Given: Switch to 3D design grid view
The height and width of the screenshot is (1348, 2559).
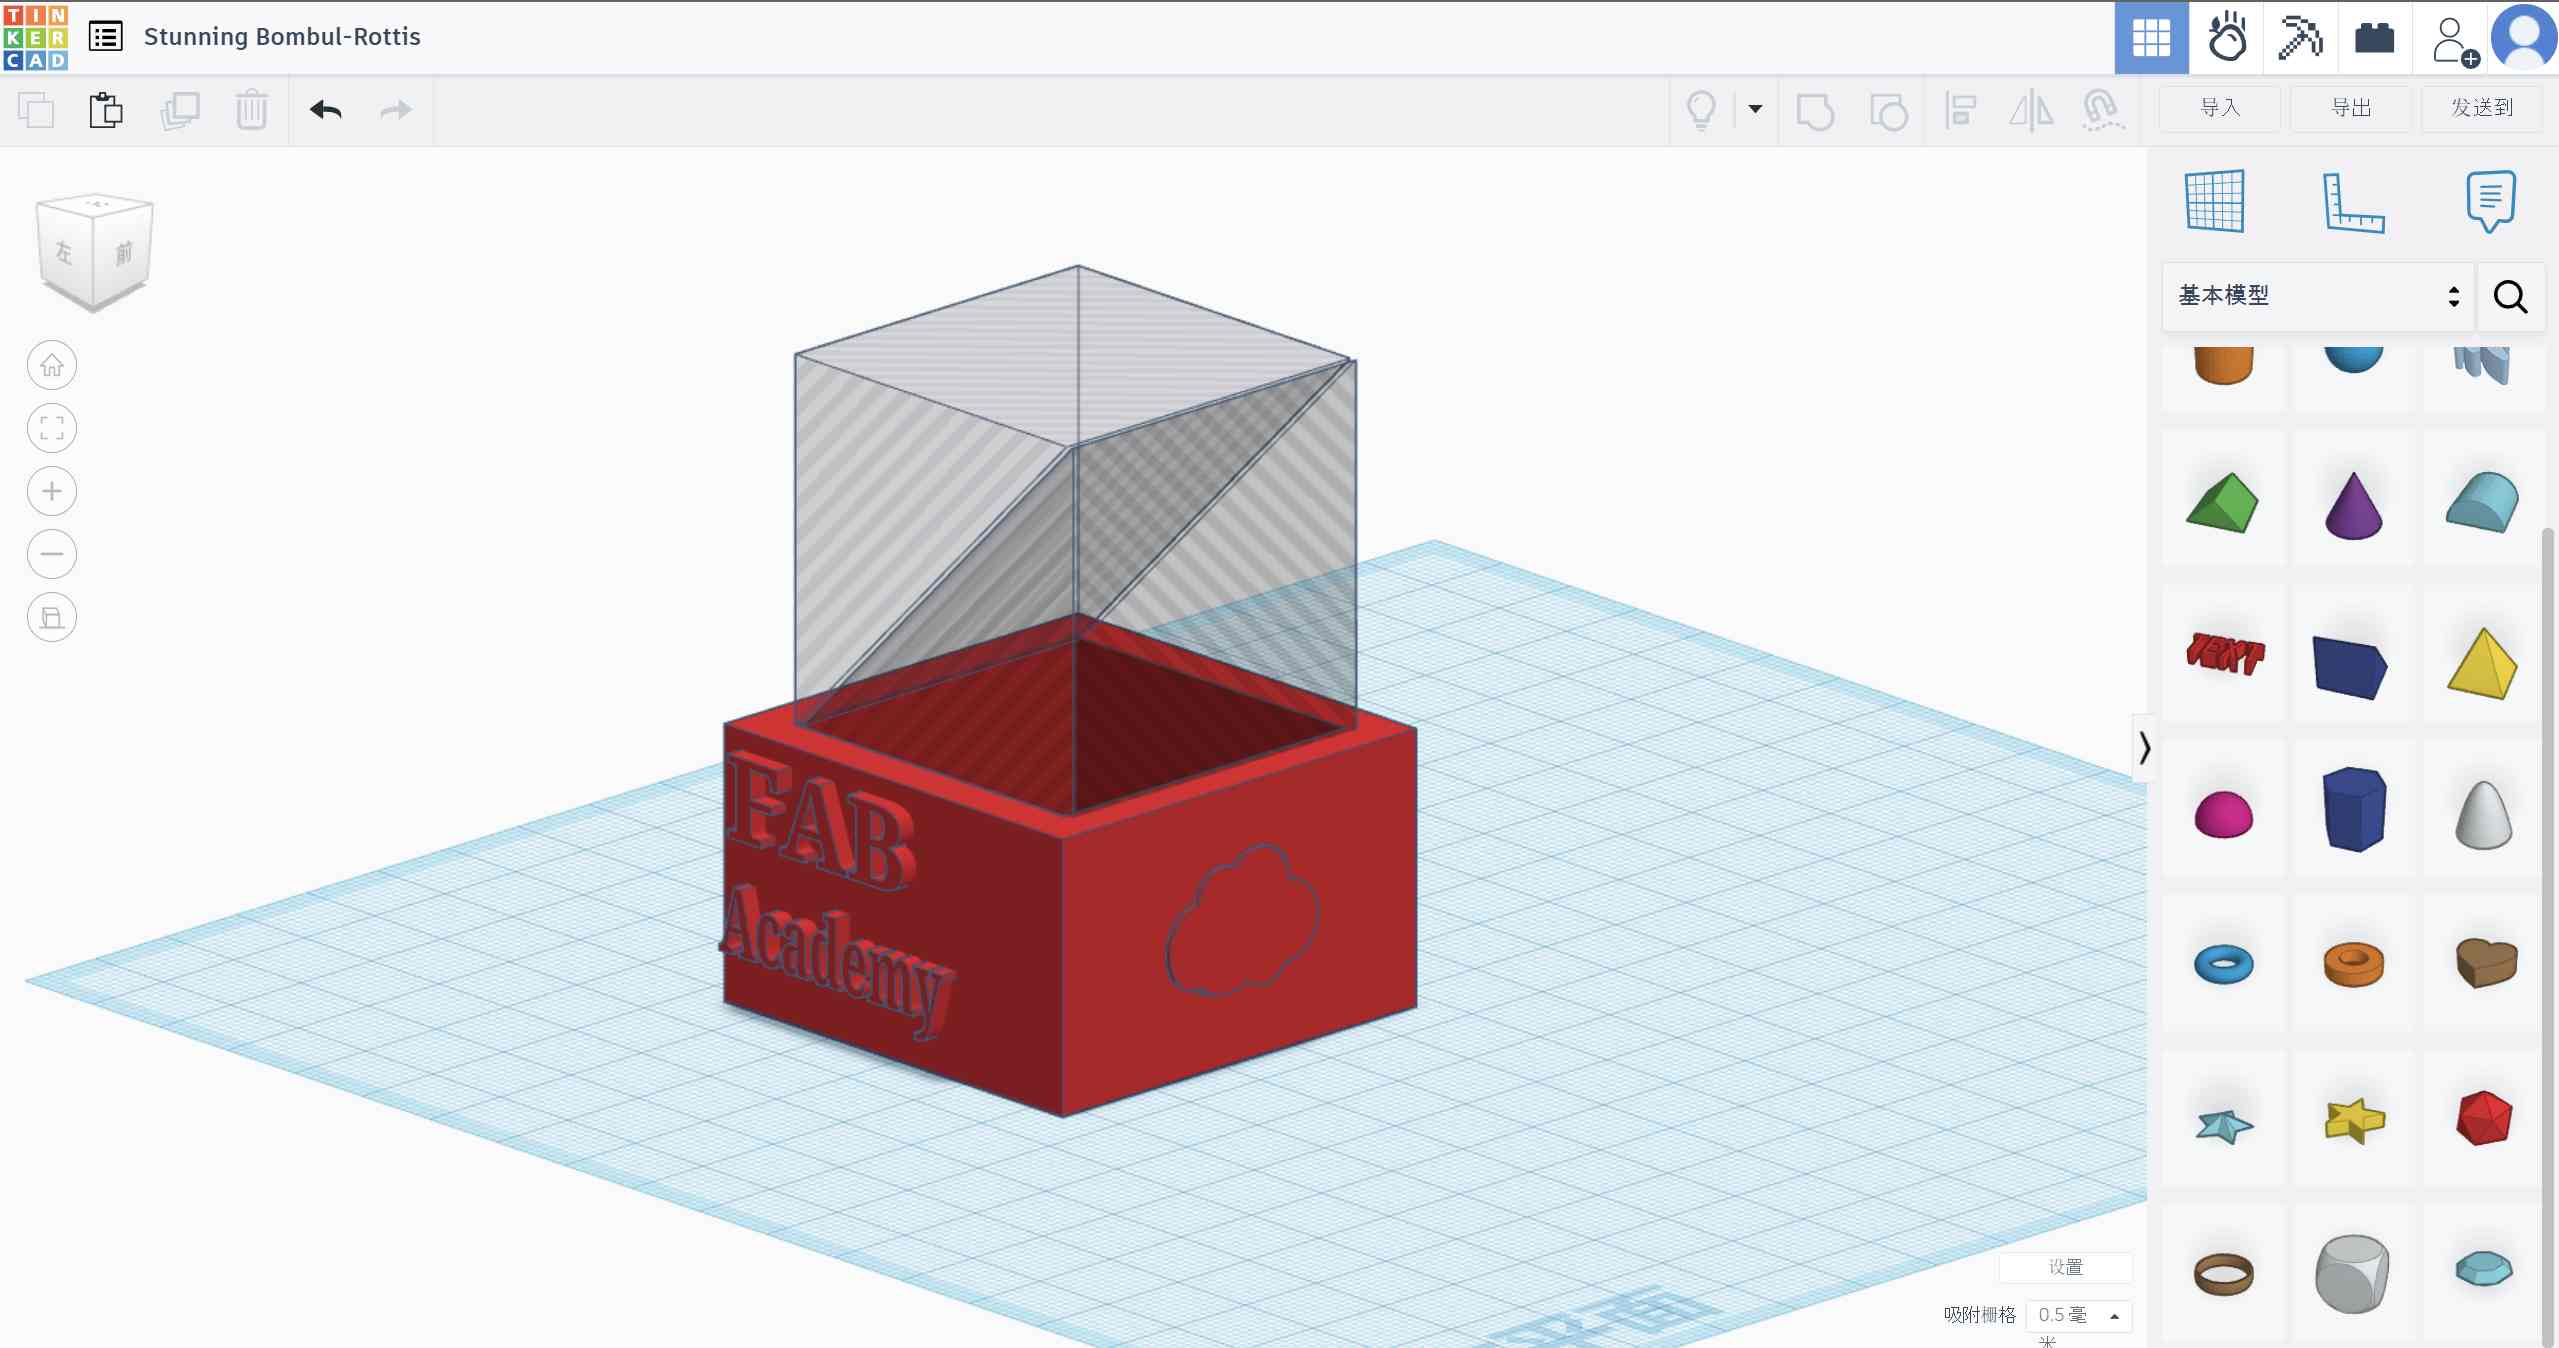Looking at the screenshot, I should click(2151, 38).
